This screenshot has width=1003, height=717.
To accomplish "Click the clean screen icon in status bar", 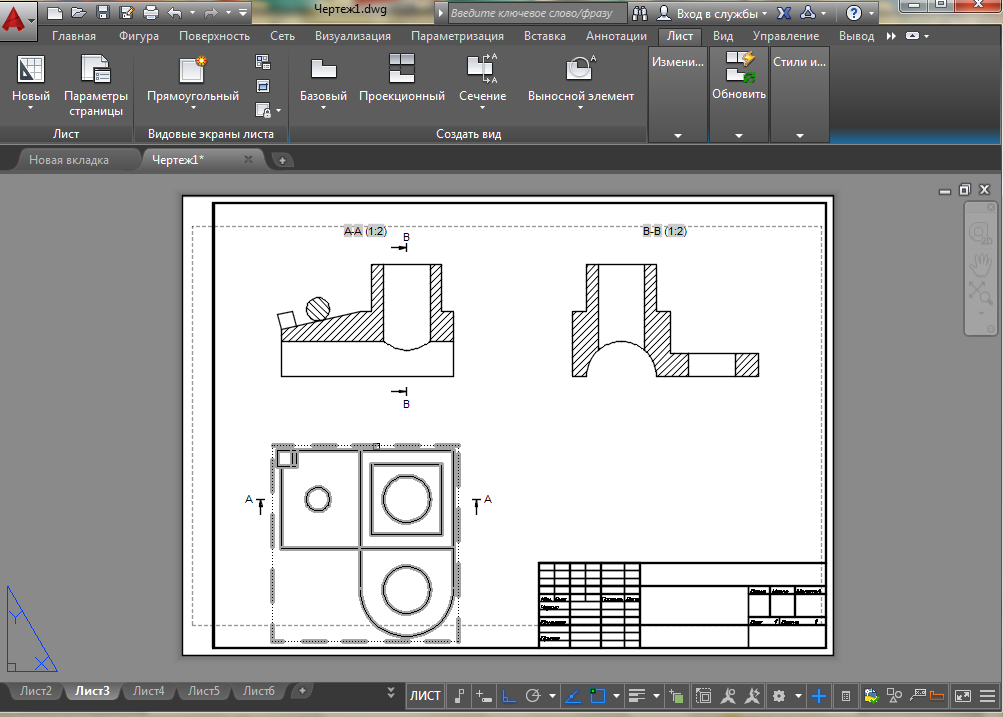I will (x=963, y=696).
